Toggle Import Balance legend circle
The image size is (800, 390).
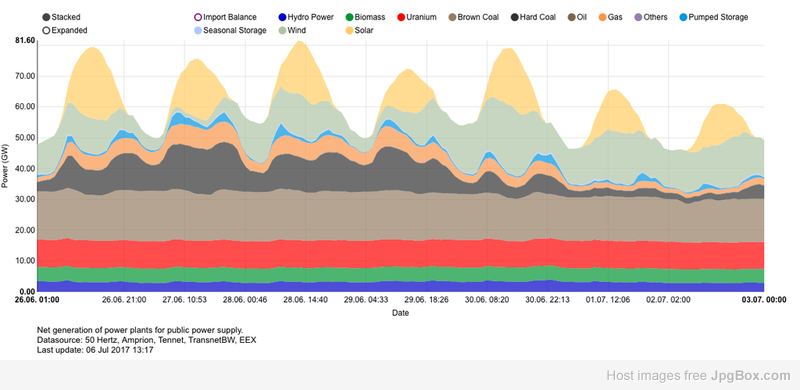pos(198,17)
